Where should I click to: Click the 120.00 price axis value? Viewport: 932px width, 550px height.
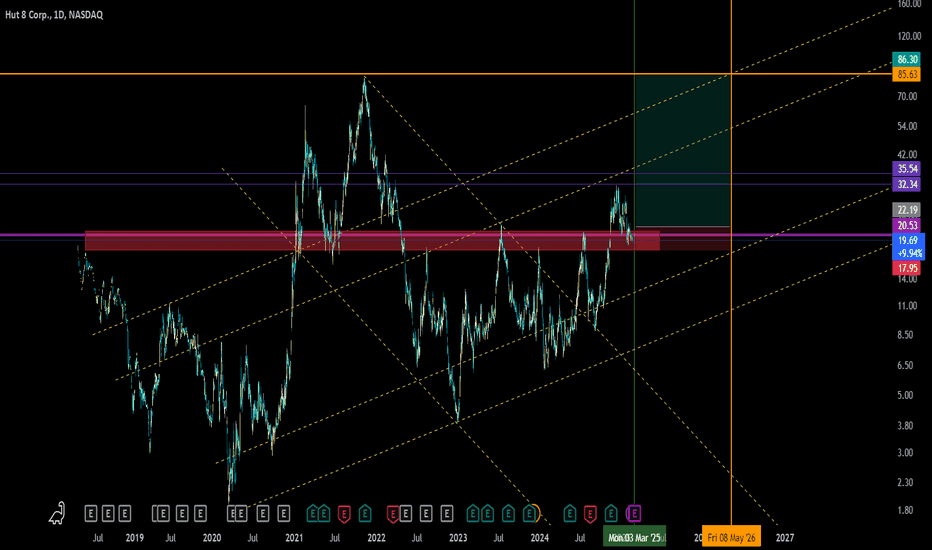(x=909, y=36)
